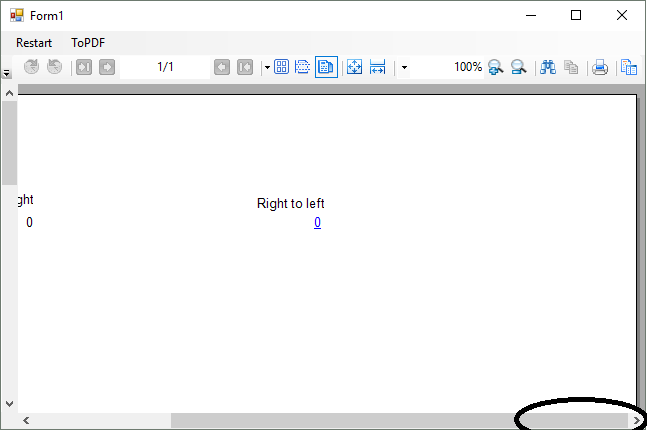Screen dimensions: 647x430
Task: Minimize the Form1 window
Action: 531,15
